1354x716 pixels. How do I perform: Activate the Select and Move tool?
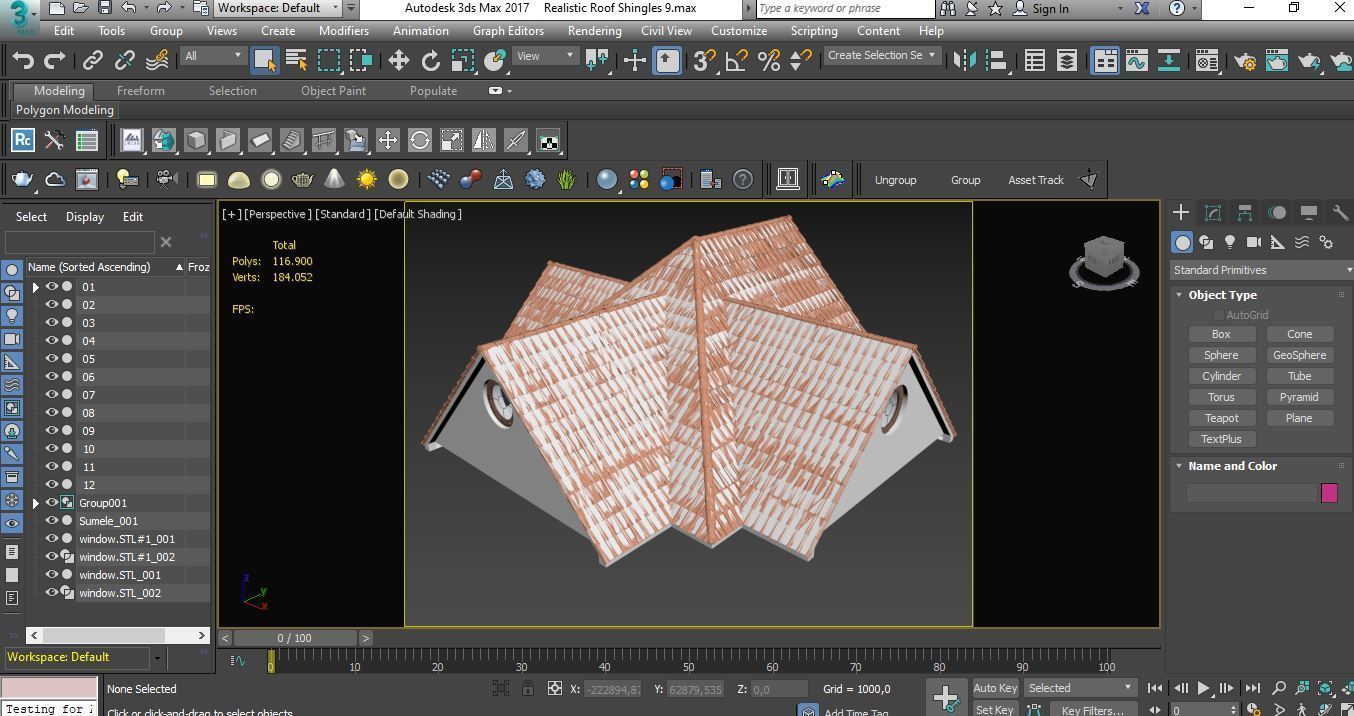coord(398,60)
